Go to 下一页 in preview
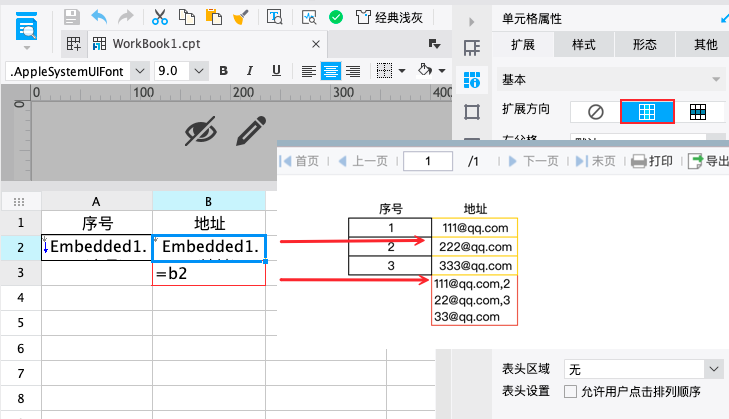729x419 pixels. tap(533, 161)
